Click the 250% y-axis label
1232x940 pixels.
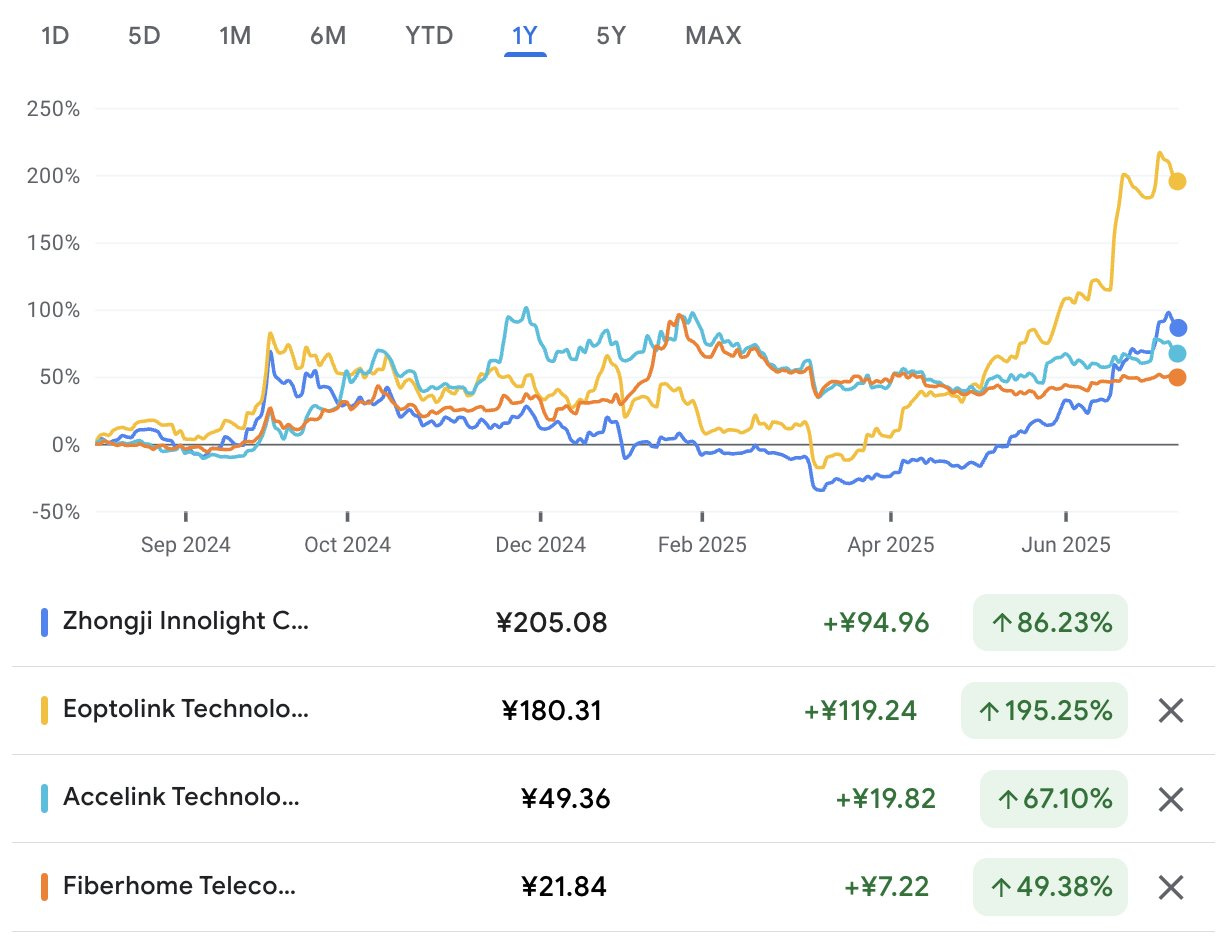click(53, 108)
